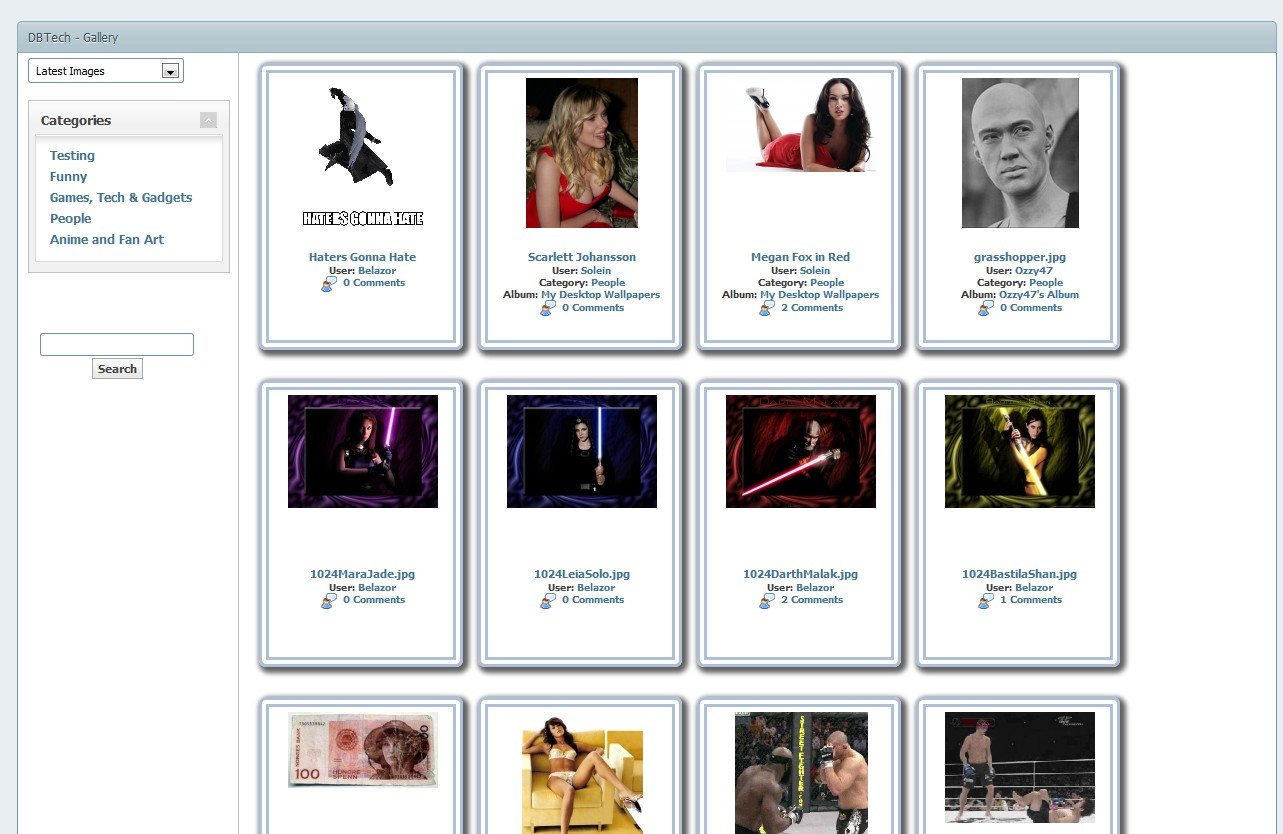Click the 1024DarthMalak.jpg title link
The image size is (1283, 834).
[800, 574]
